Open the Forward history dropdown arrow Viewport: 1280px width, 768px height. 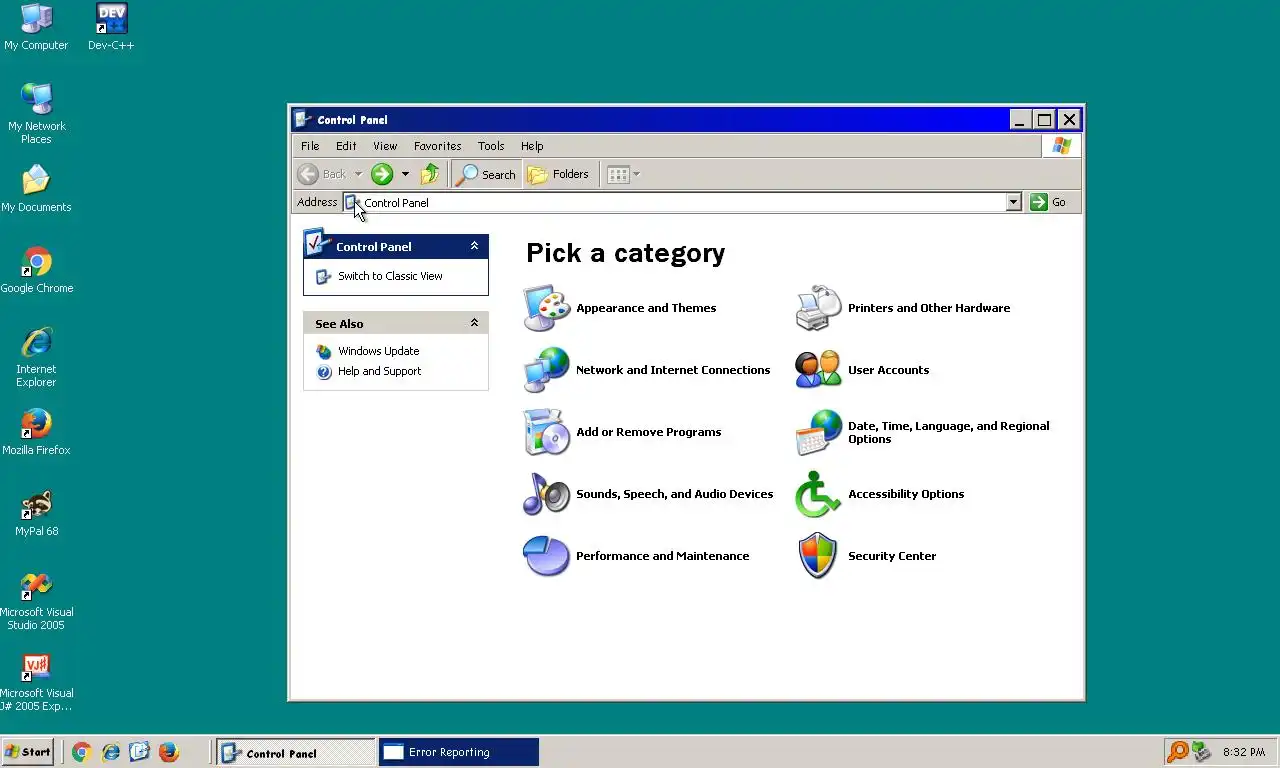click(405, 174)
